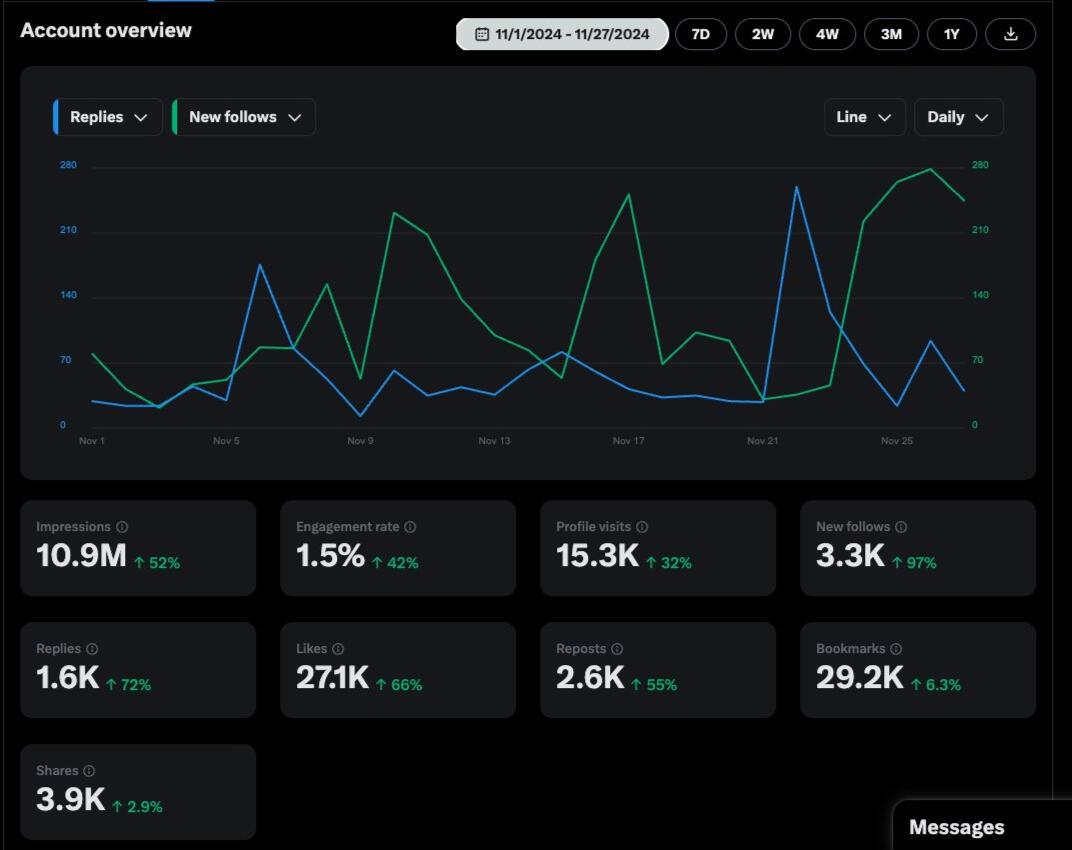Click the info icon beside Bookmarks
Screen dimensions: 1072x850
point(896,649)
